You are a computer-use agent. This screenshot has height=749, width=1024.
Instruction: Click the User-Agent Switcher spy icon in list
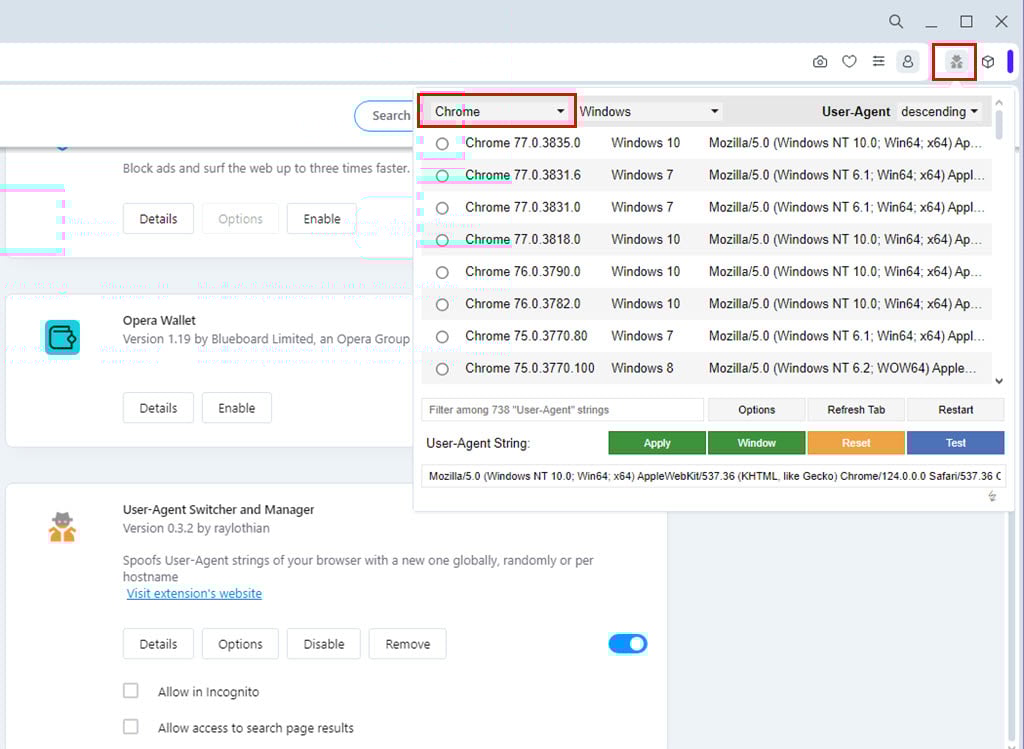pyautogui.click(x=63, y=528)
